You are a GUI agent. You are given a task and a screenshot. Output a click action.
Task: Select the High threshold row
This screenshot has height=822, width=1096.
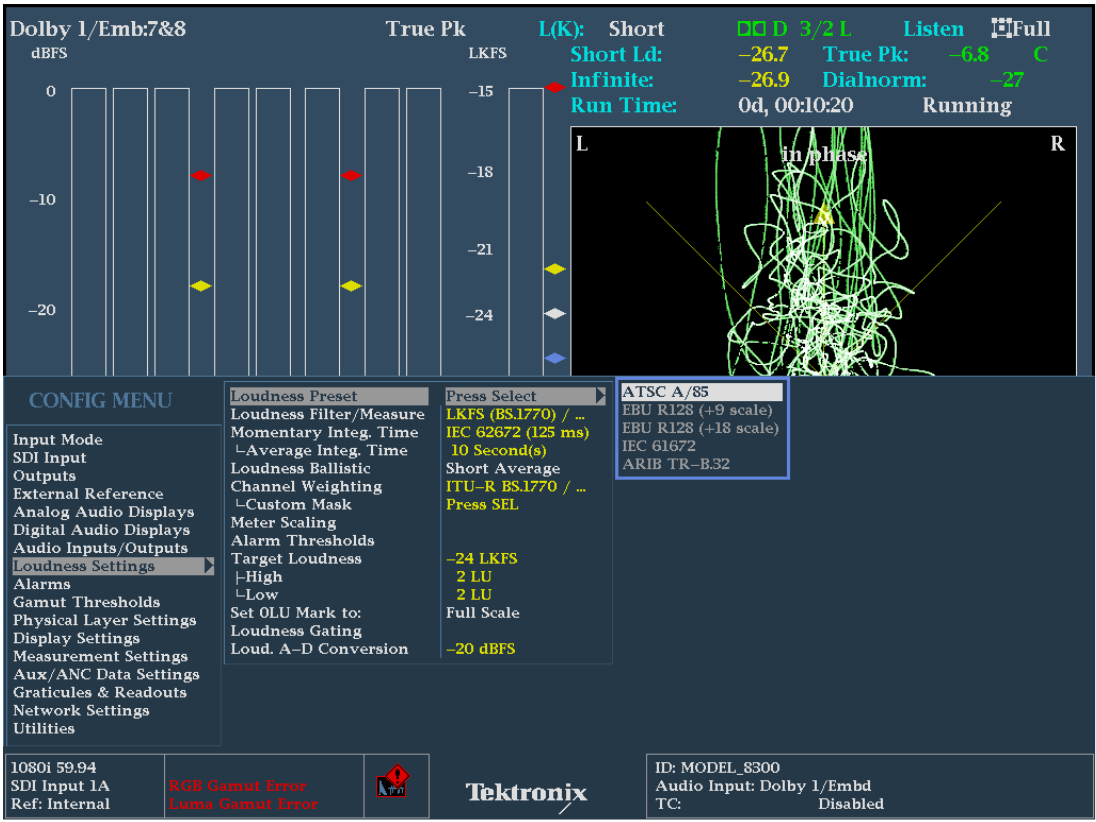259,577
